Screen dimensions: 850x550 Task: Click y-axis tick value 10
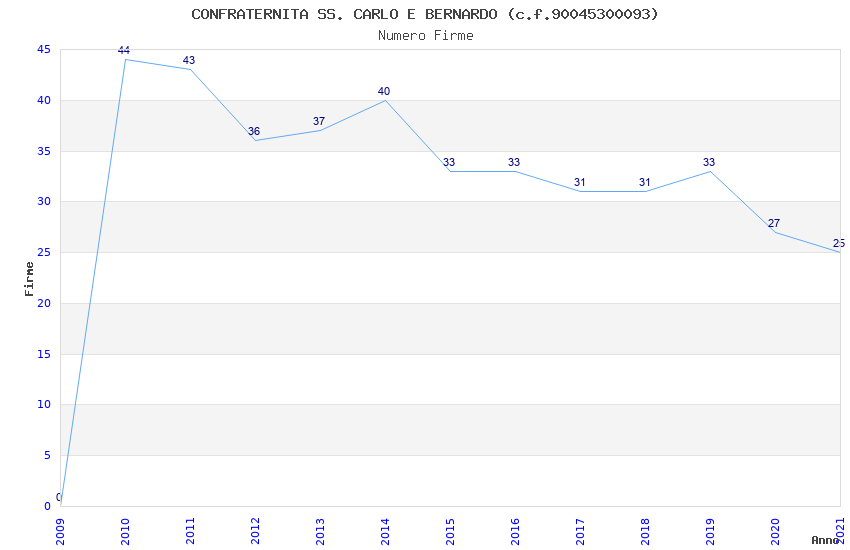pyautogui.click(x=44, y=405)
